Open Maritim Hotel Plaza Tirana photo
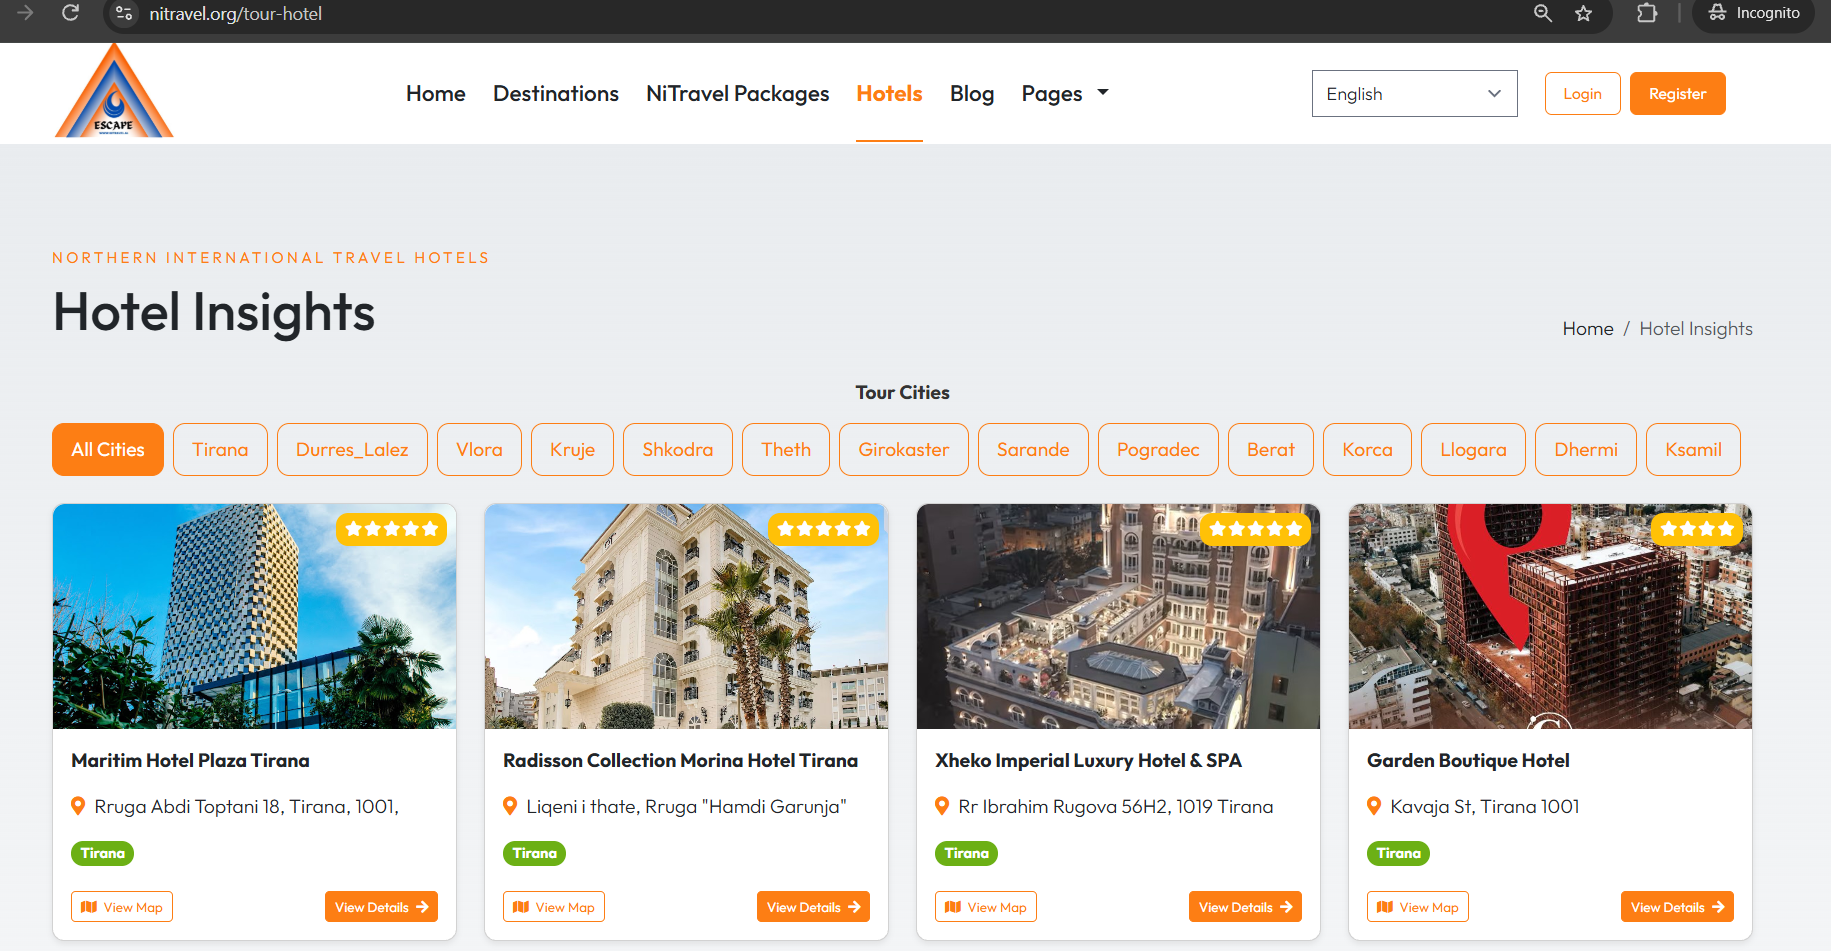The width and height of the screenshot is (1831, 951). pyautogui.click(x=254, y=616)
